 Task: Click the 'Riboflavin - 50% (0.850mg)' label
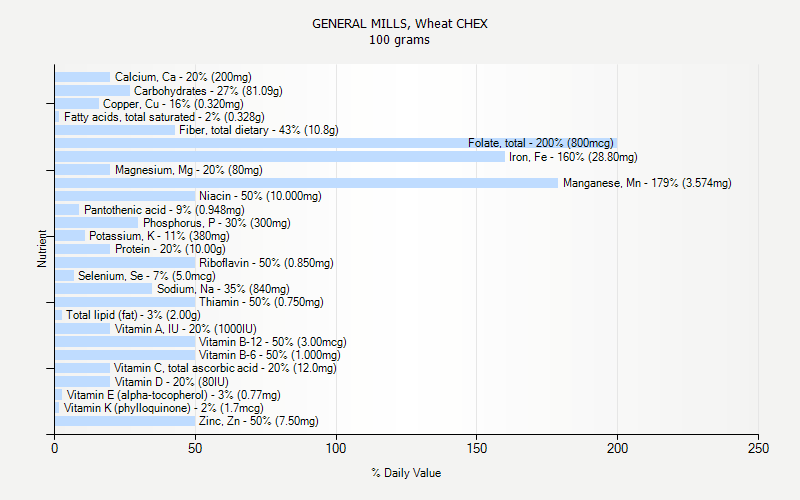tap(266, 263)
